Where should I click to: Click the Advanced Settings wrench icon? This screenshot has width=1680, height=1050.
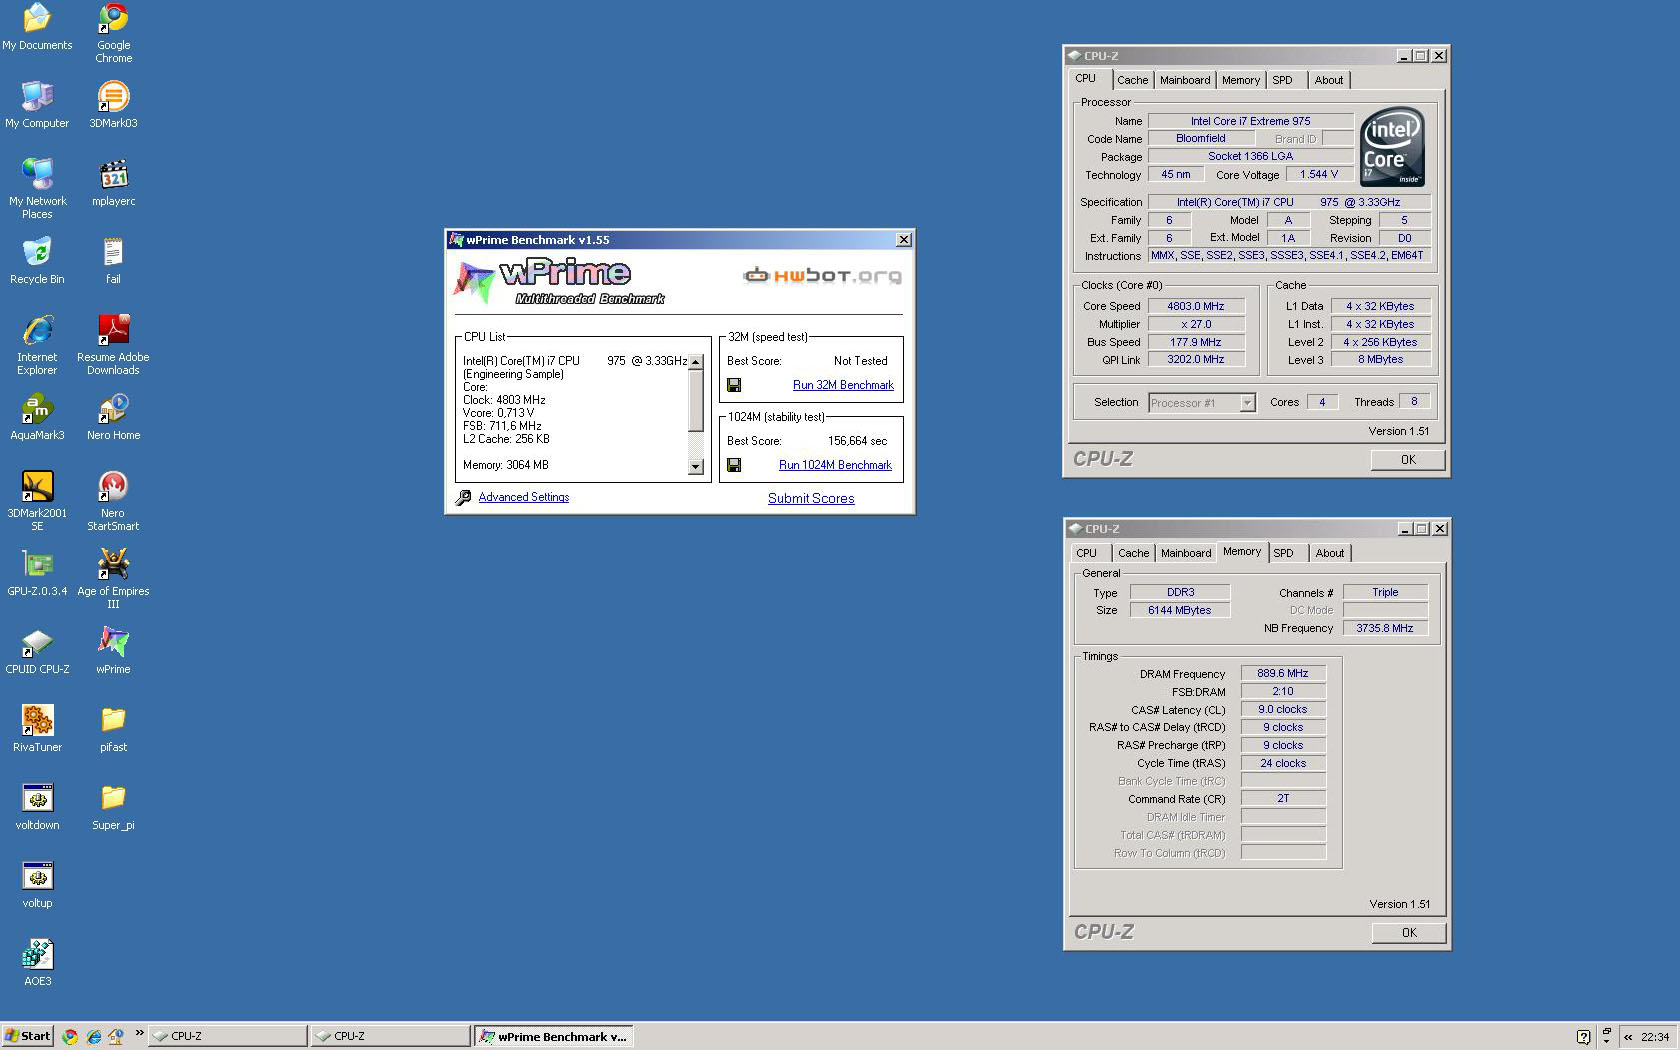463,497
